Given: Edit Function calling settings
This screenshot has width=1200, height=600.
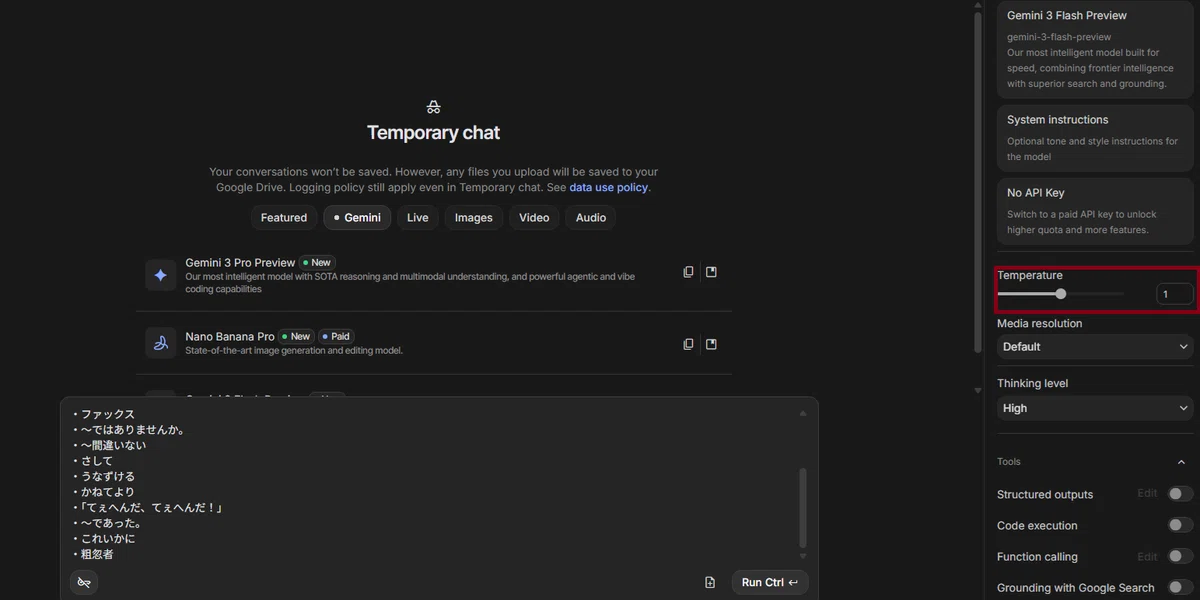Looking at the screenshot, I should point(1147,556).
